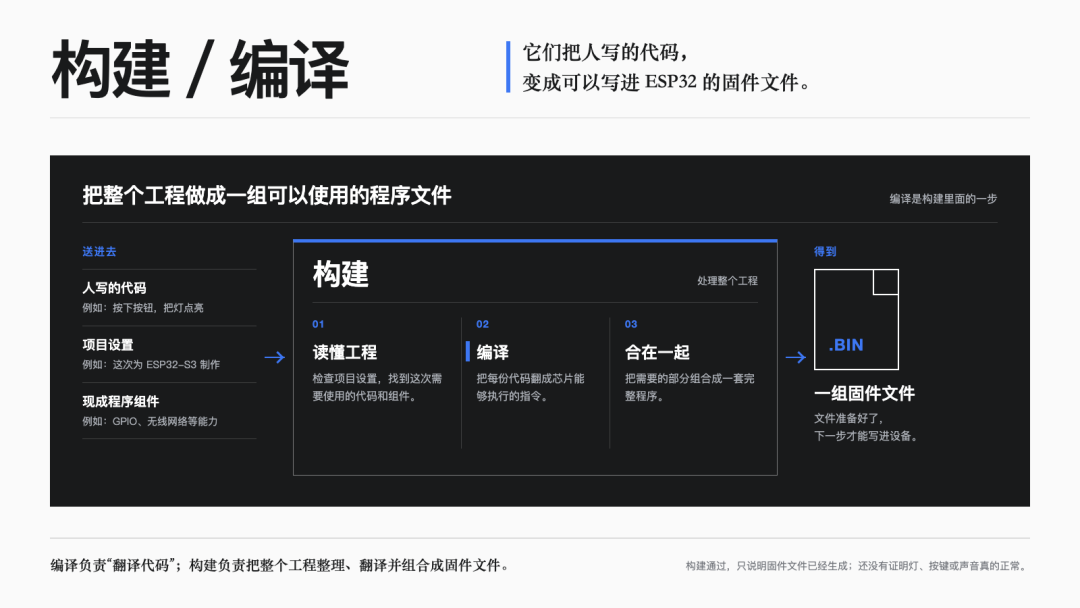Click the footer sentence starting 编译负责“翻译代码”
Viewport: 1080px width, 608px height.
coord(281,565)
